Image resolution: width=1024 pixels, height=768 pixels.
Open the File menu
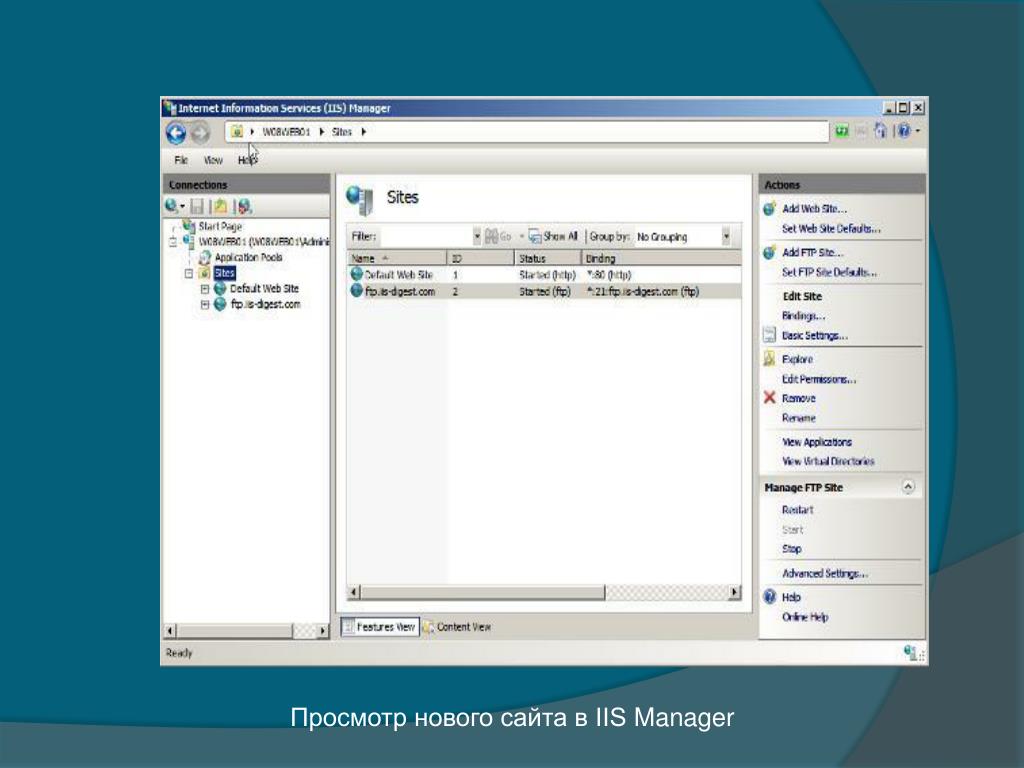(181, 160)
